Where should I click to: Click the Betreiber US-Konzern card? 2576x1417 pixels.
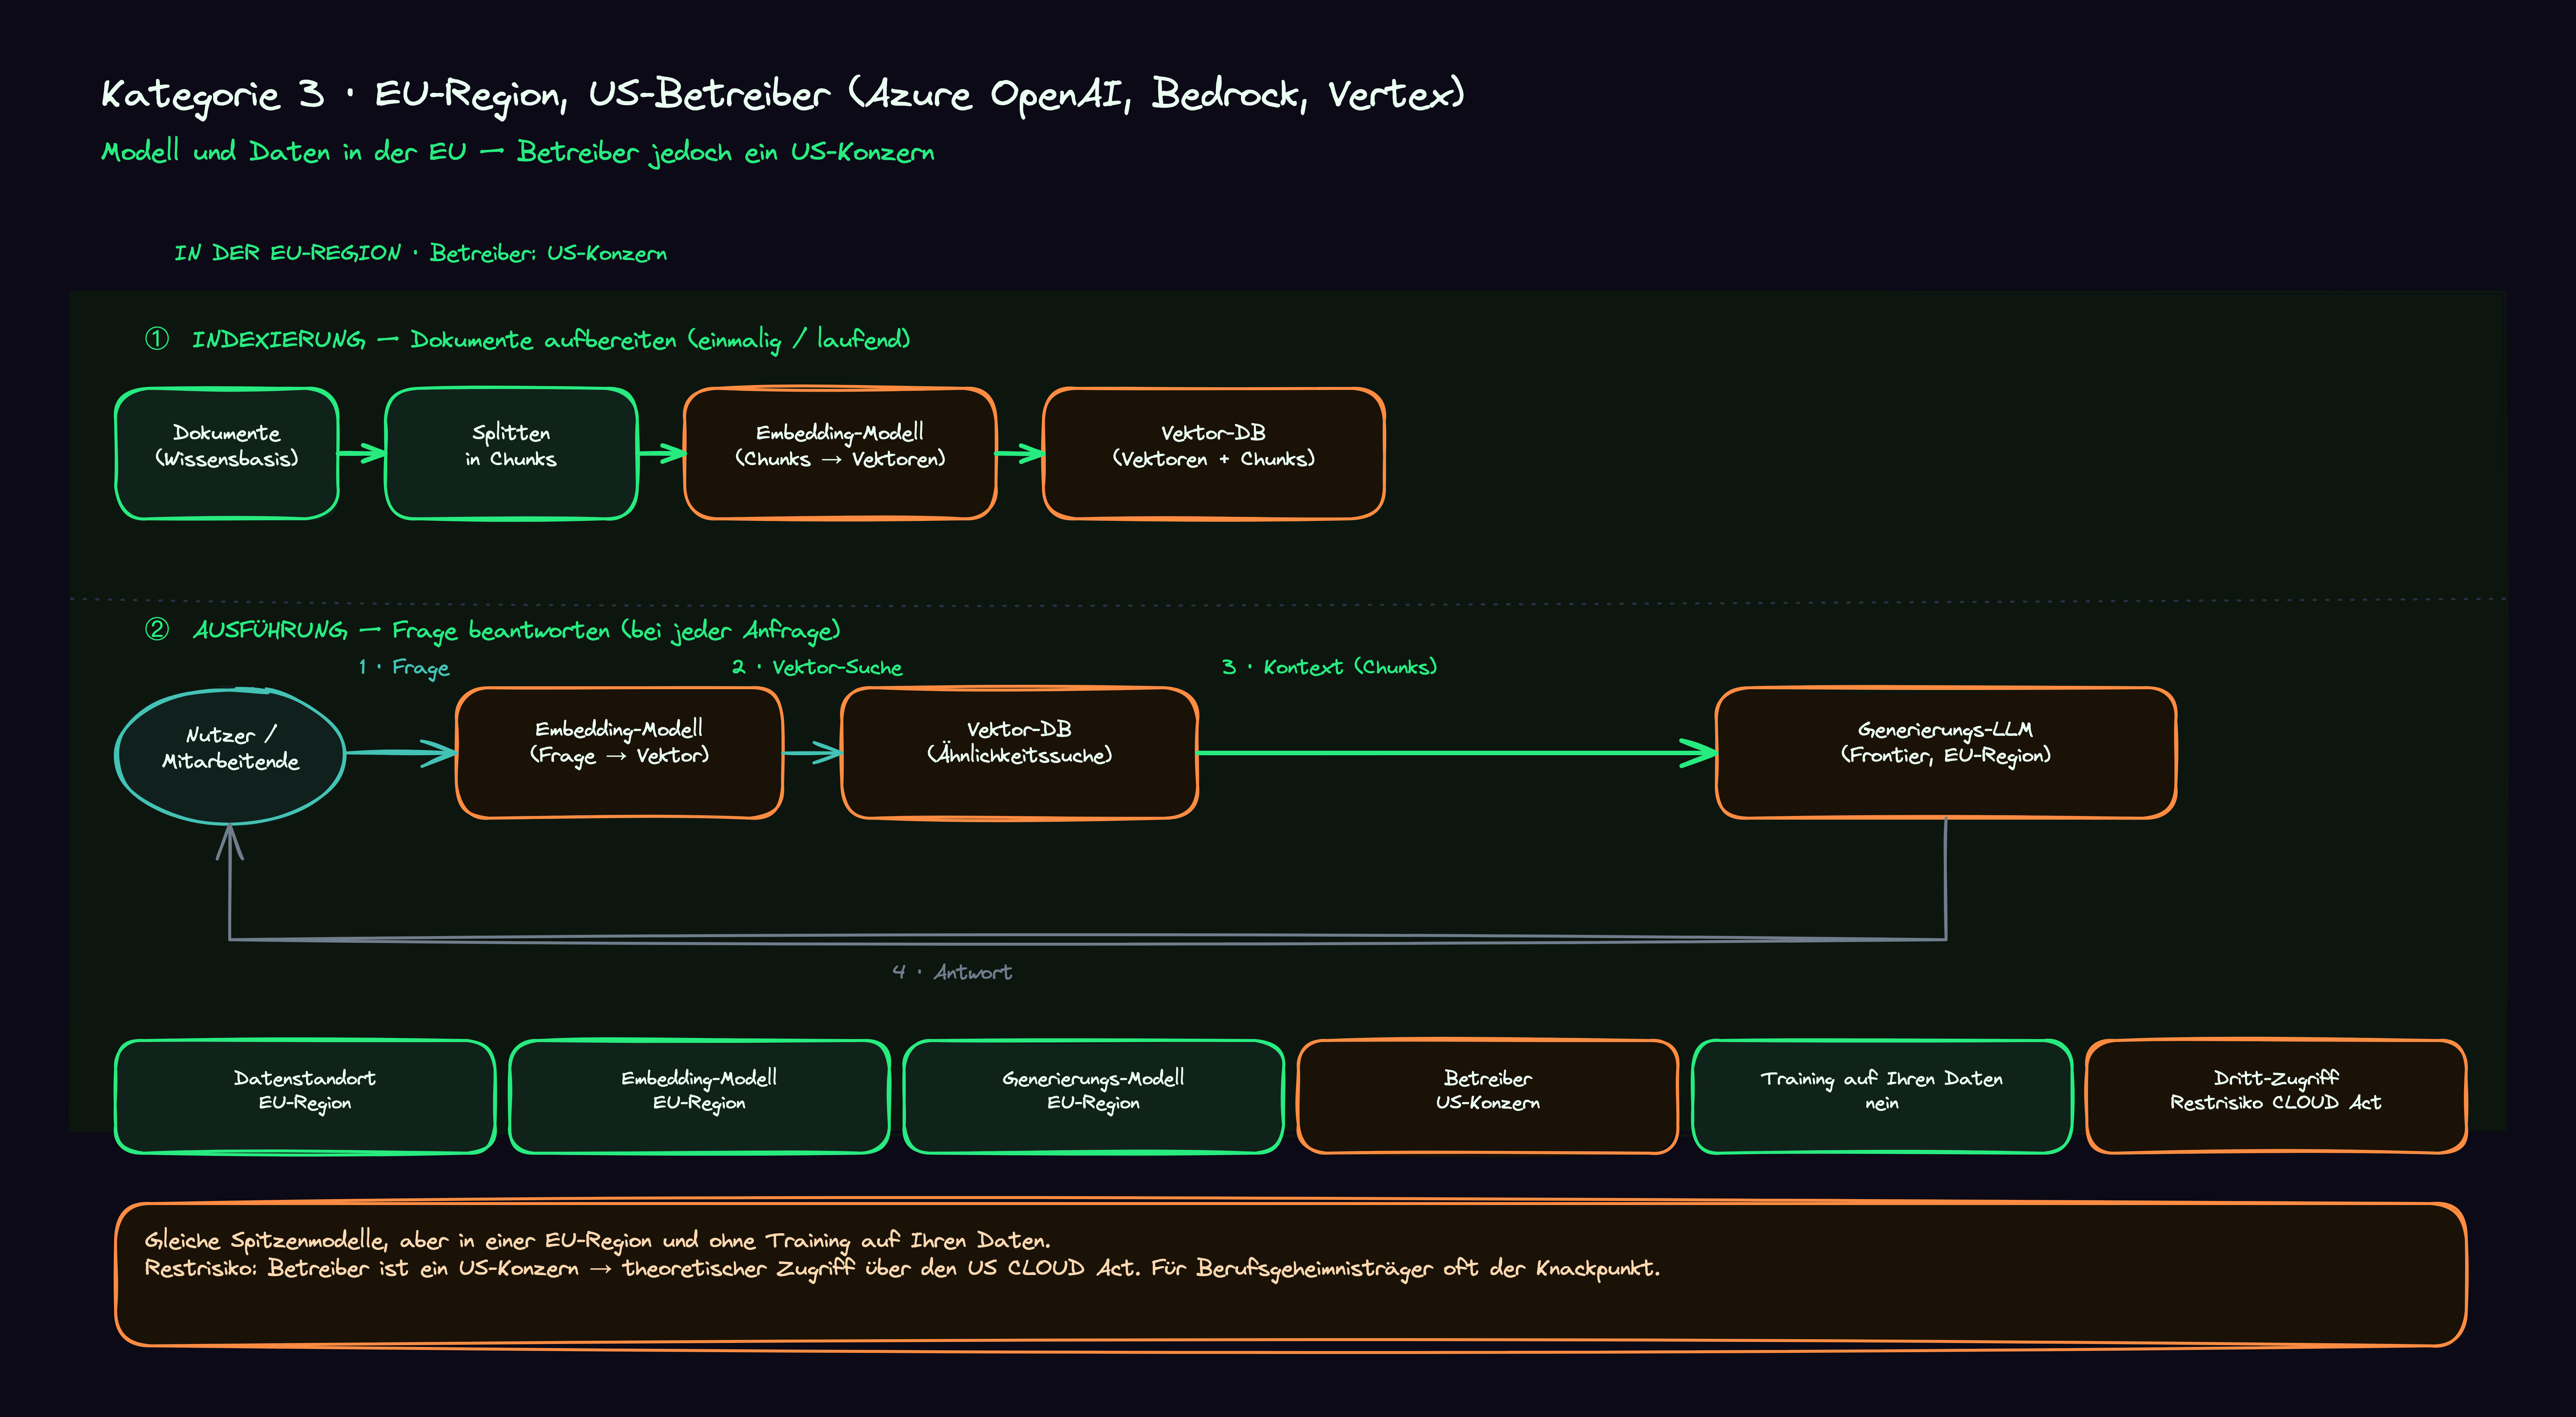pyautogui.click(x=1487, y=1096)
